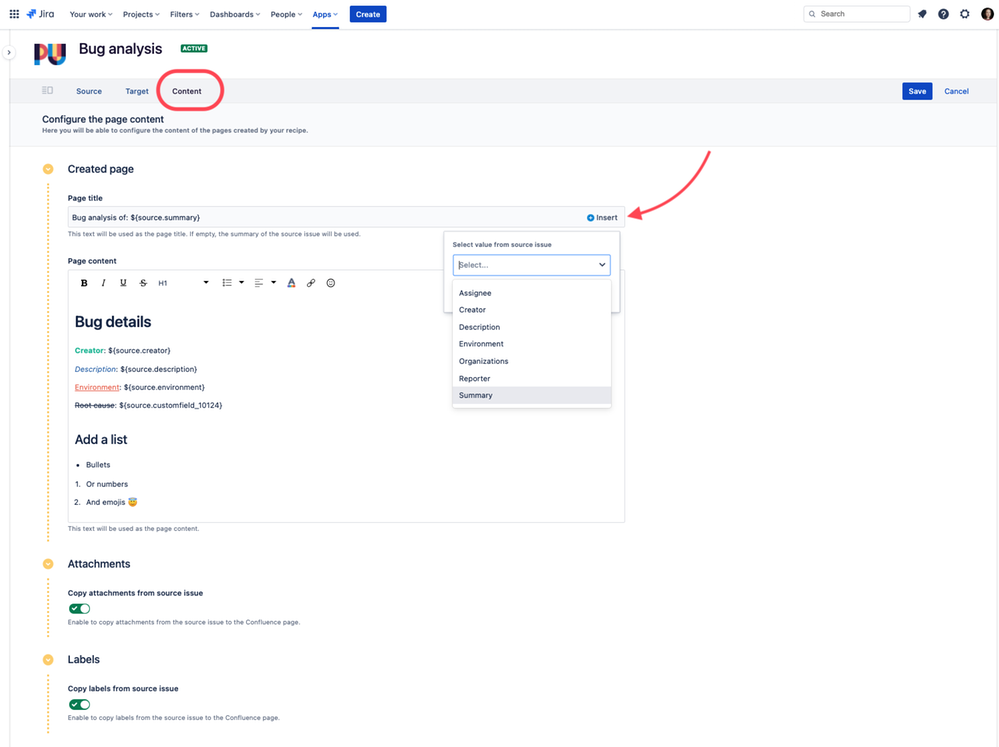Open Jira notifications with the bell icon

coord(921,13)
